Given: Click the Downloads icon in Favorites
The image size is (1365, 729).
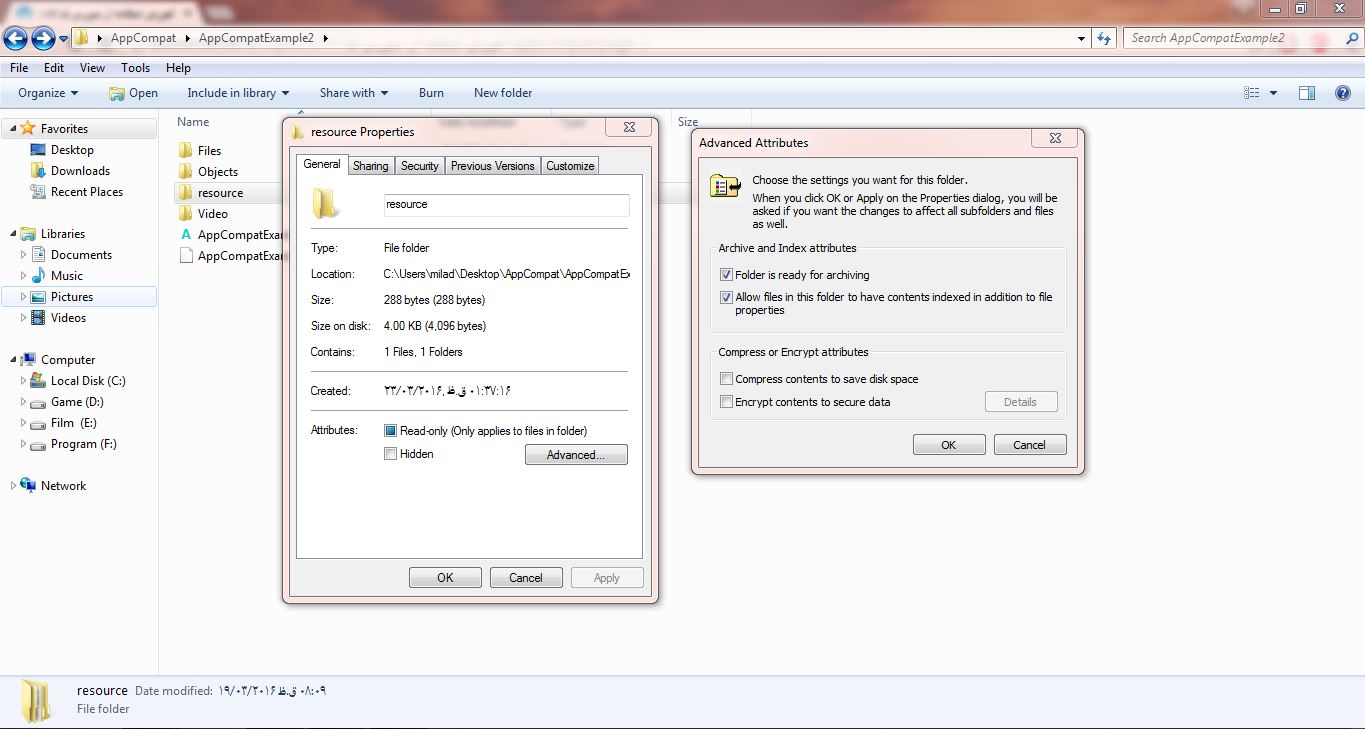Looking at the screenshot, I should 38,171.
